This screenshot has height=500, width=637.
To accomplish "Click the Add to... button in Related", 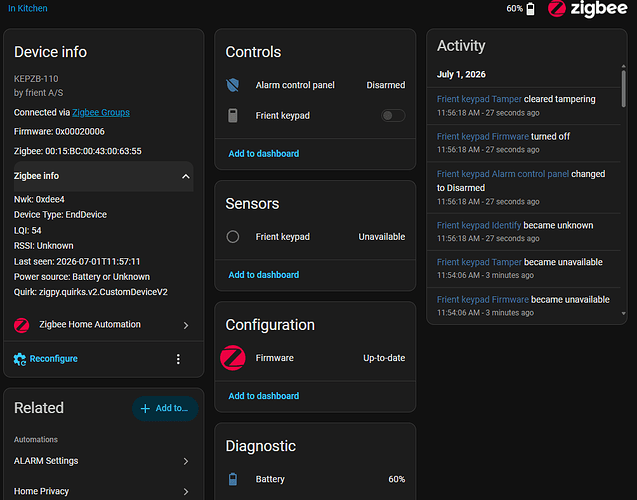I will coord(165,408).
